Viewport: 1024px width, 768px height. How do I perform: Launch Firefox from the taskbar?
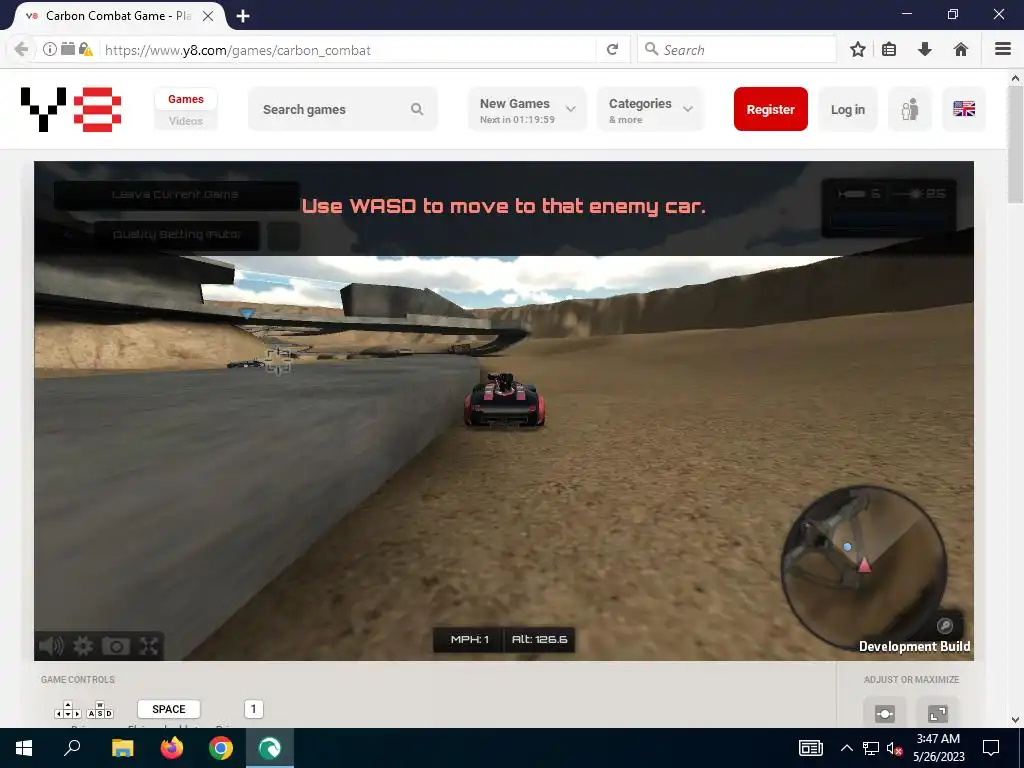tap(172, 748)
